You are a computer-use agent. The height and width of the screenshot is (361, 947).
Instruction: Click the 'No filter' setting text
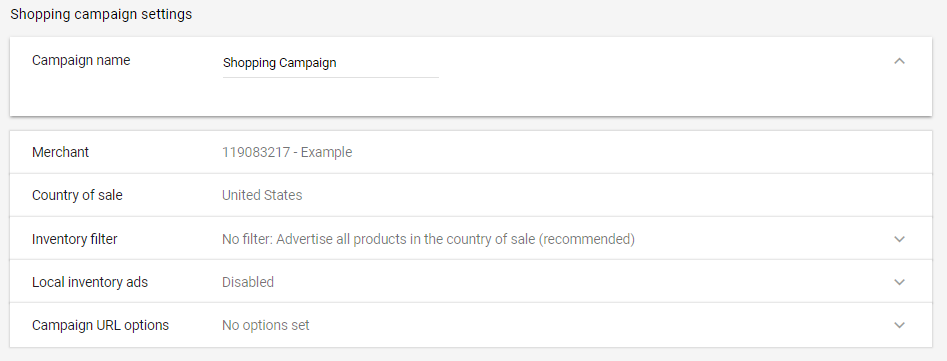point(247,239)
